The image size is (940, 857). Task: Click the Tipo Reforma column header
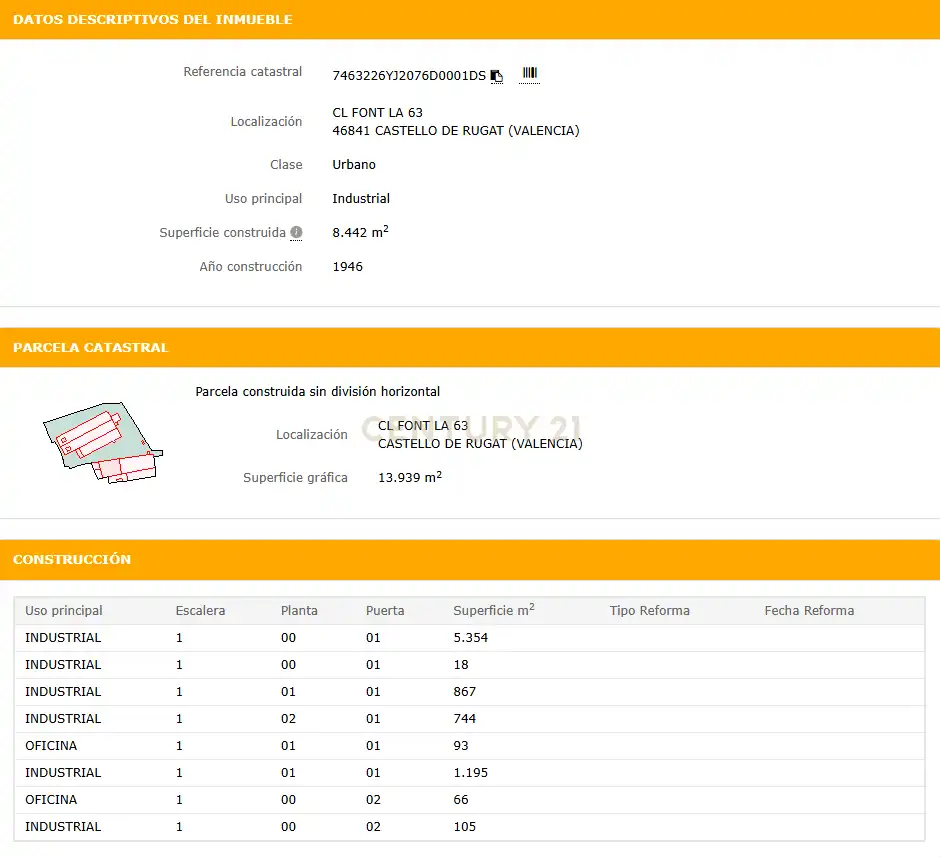(x=650, y=611)
